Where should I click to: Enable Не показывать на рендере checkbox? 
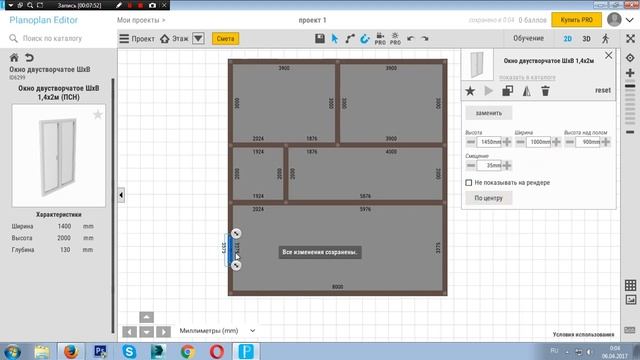[469, 182]
